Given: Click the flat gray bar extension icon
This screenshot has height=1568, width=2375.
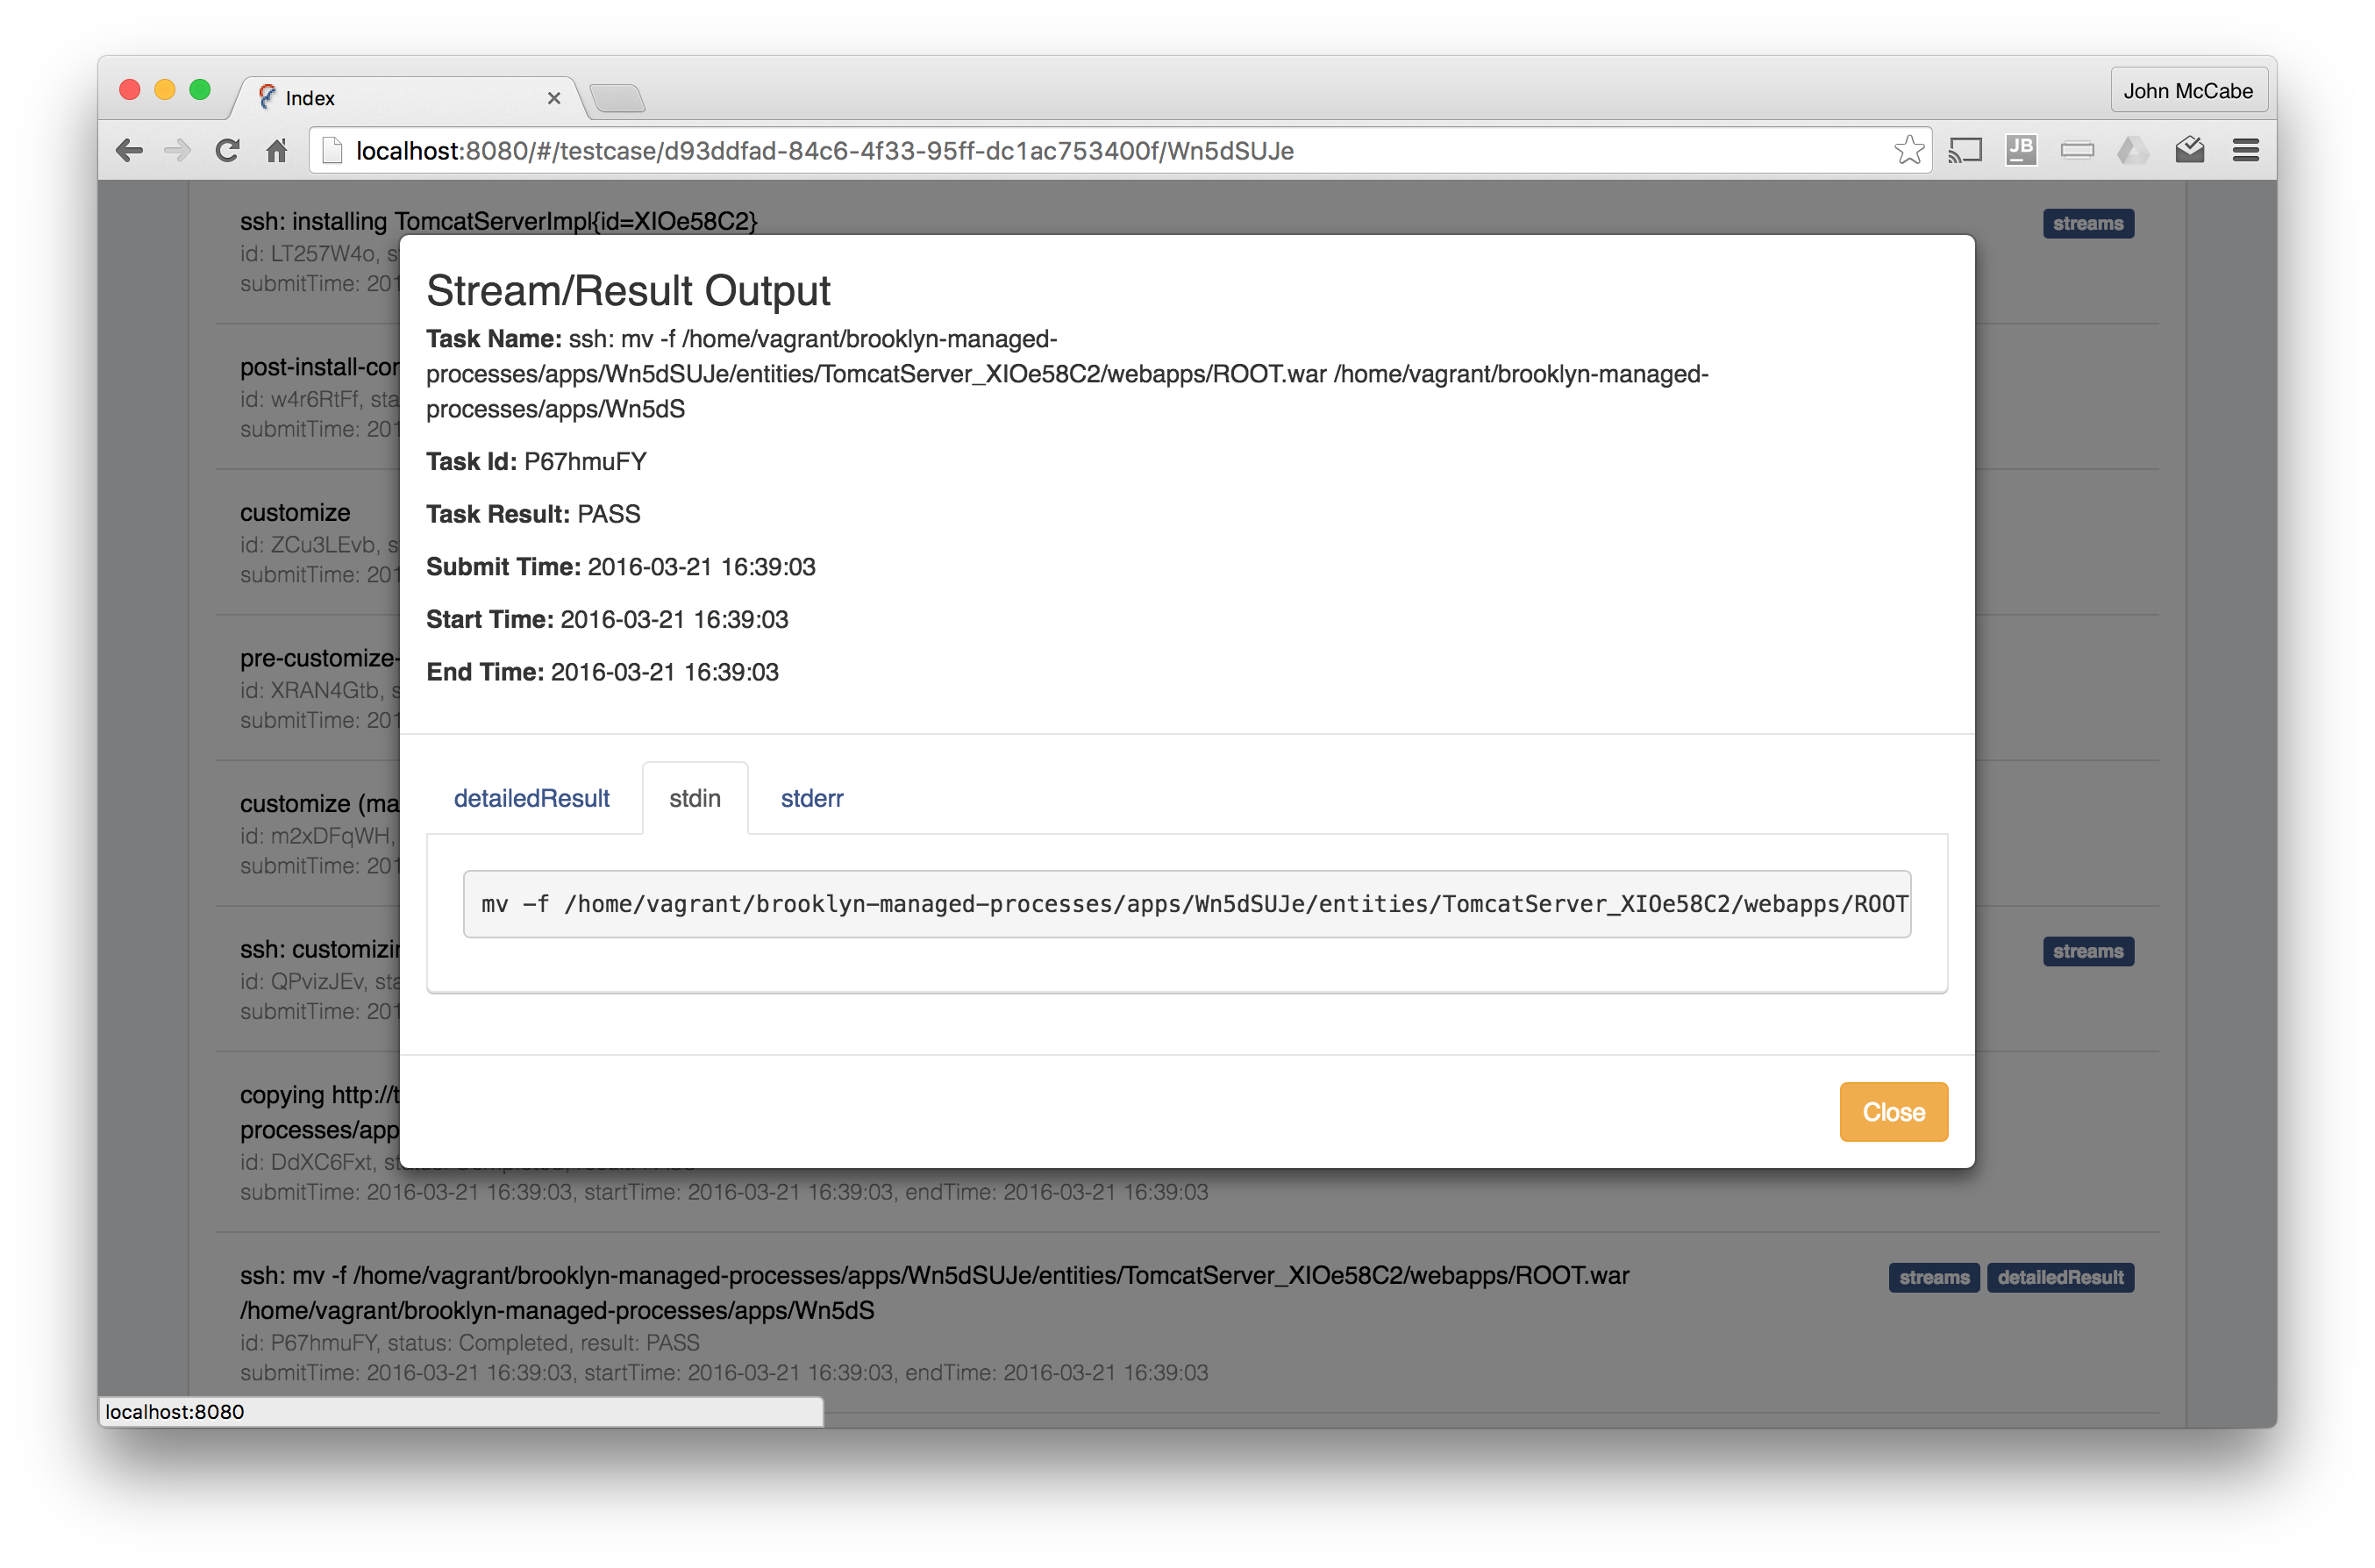Looking at the screenshot, I should [2077, 151].
